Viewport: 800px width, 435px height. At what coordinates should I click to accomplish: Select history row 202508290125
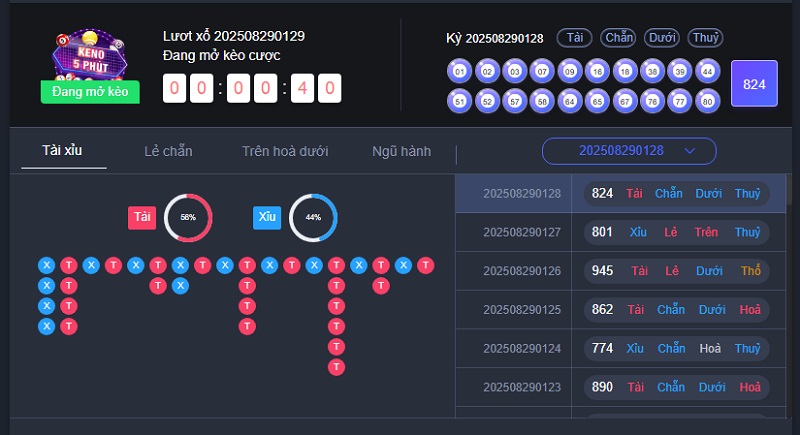pyautogui.click(x=620, y=310)
